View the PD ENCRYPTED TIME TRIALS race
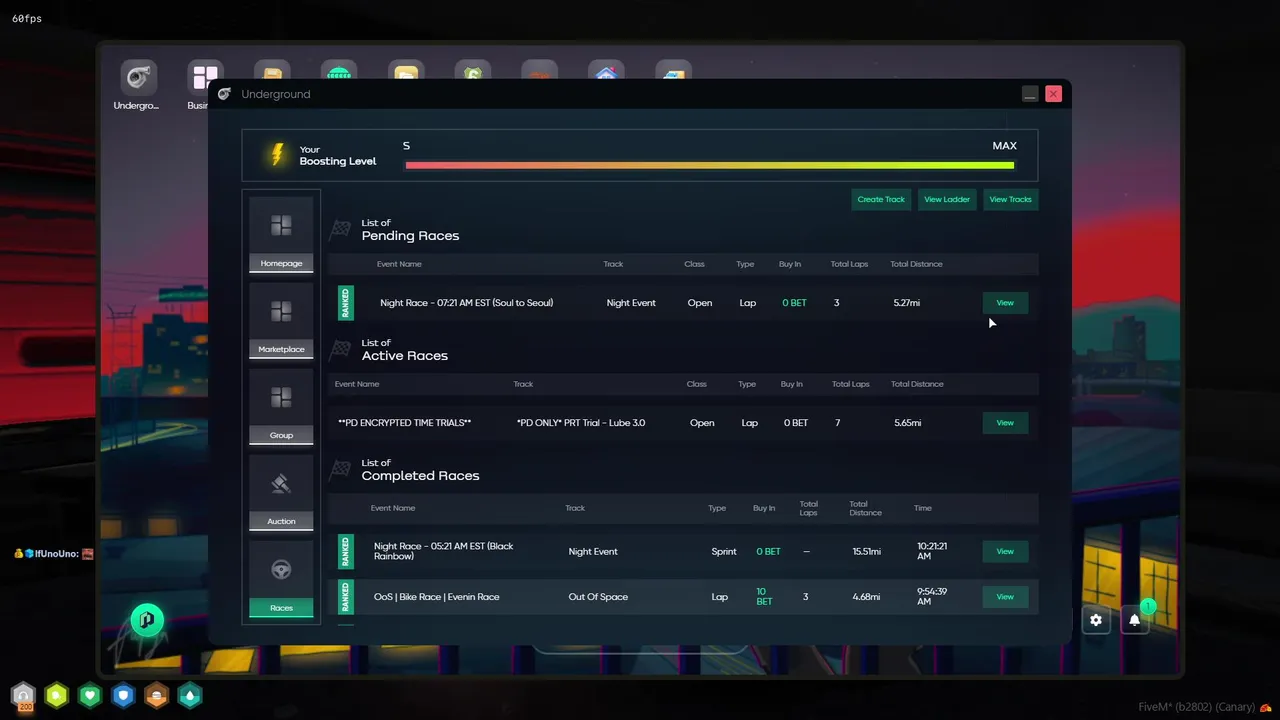 pyautogui.click(x=1005, y=423)
